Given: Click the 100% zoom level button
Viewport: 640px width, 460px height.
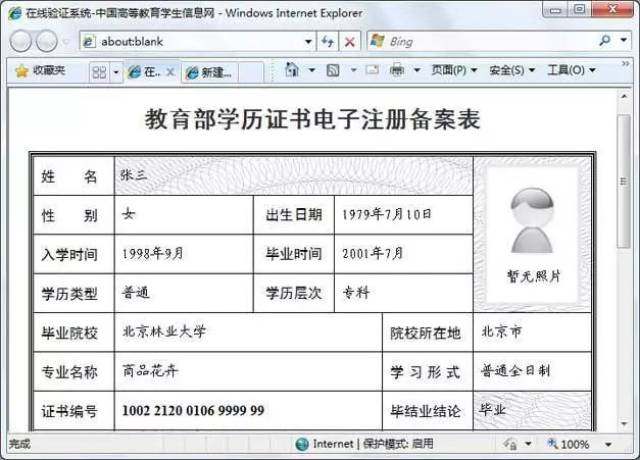Looking at the screenshot, I should click(x=569, y=444).
